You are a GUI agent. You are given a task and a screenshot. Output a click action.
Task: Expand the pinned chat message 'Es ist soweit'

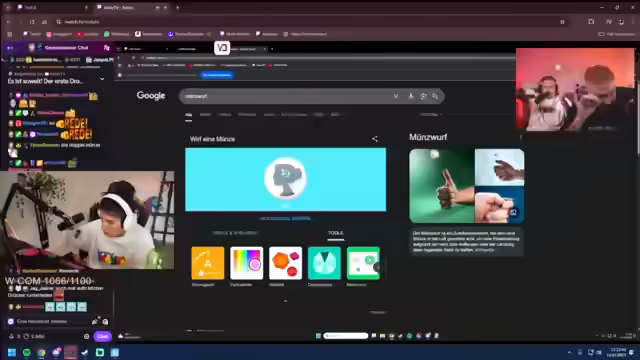(x=102, y=79)
